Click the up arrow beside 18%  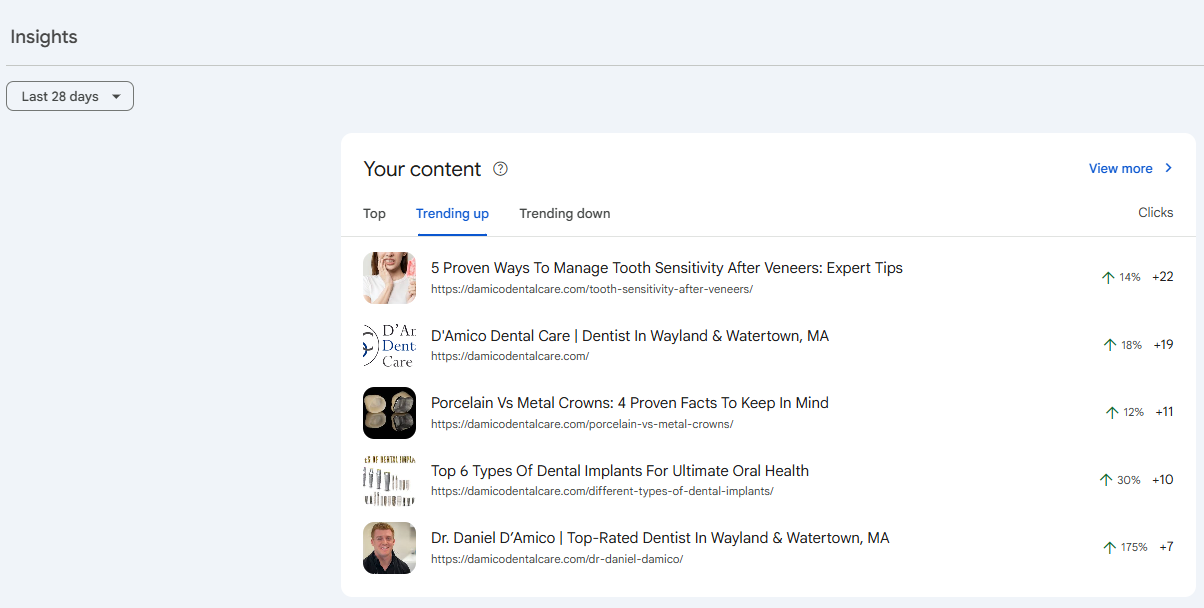pyautogui.click(x=1110, y=345)
